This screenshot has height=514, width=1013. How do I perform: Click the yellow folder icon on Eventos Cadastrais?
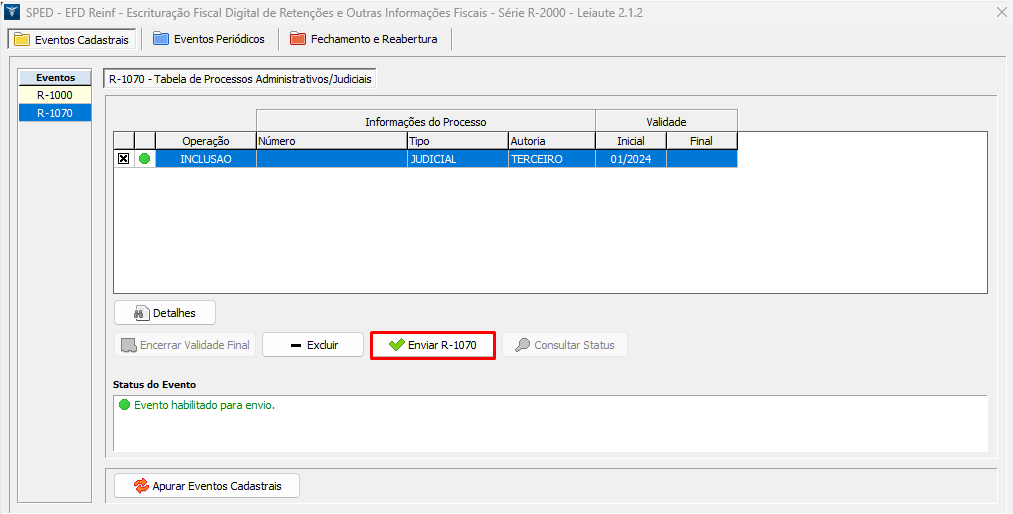(21, 39)
